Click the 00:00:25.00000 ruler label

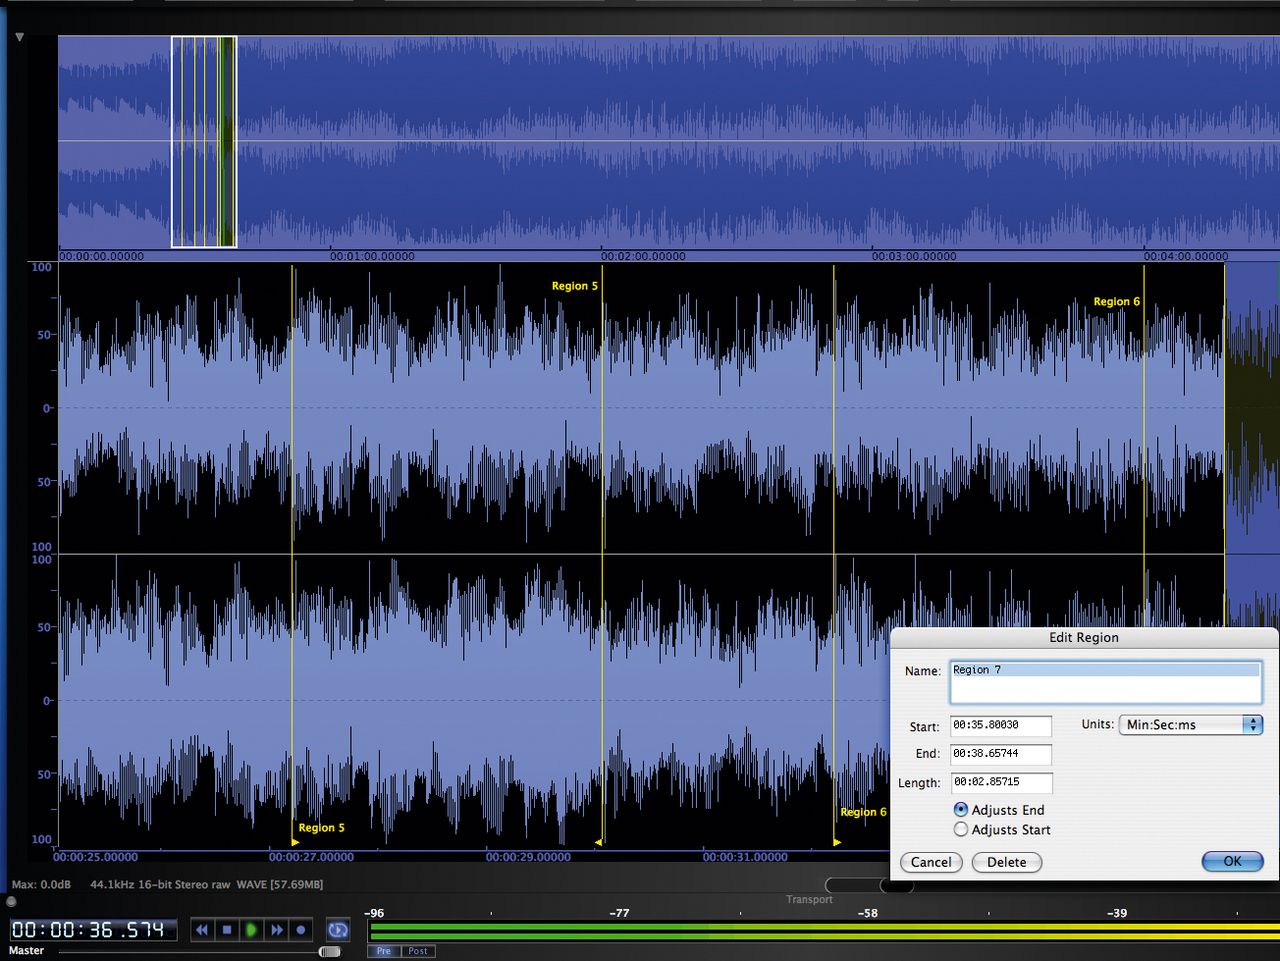pos(95,857)
